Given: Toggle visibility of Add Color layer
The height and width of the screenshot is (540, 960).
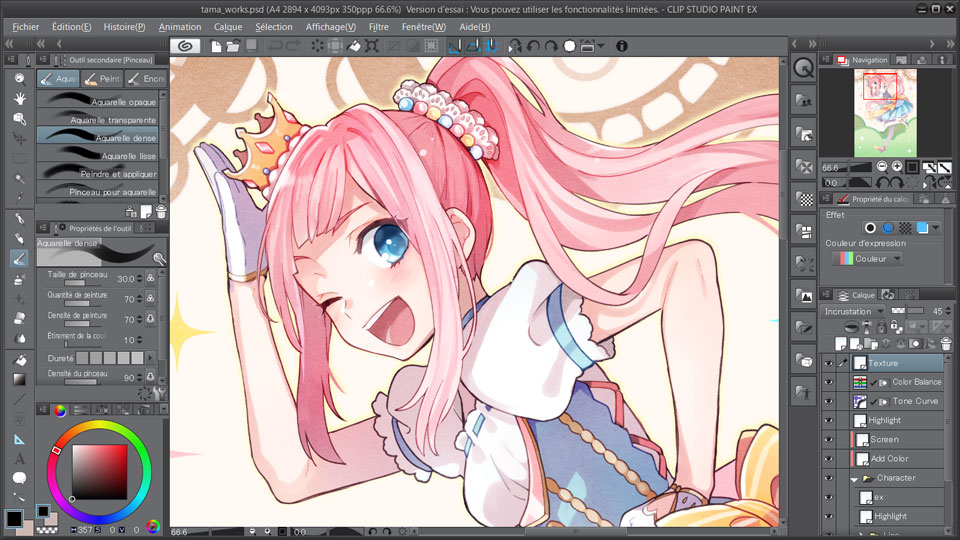Looking at the screenshot, I should pyautogui.click(x=828, y=458).
